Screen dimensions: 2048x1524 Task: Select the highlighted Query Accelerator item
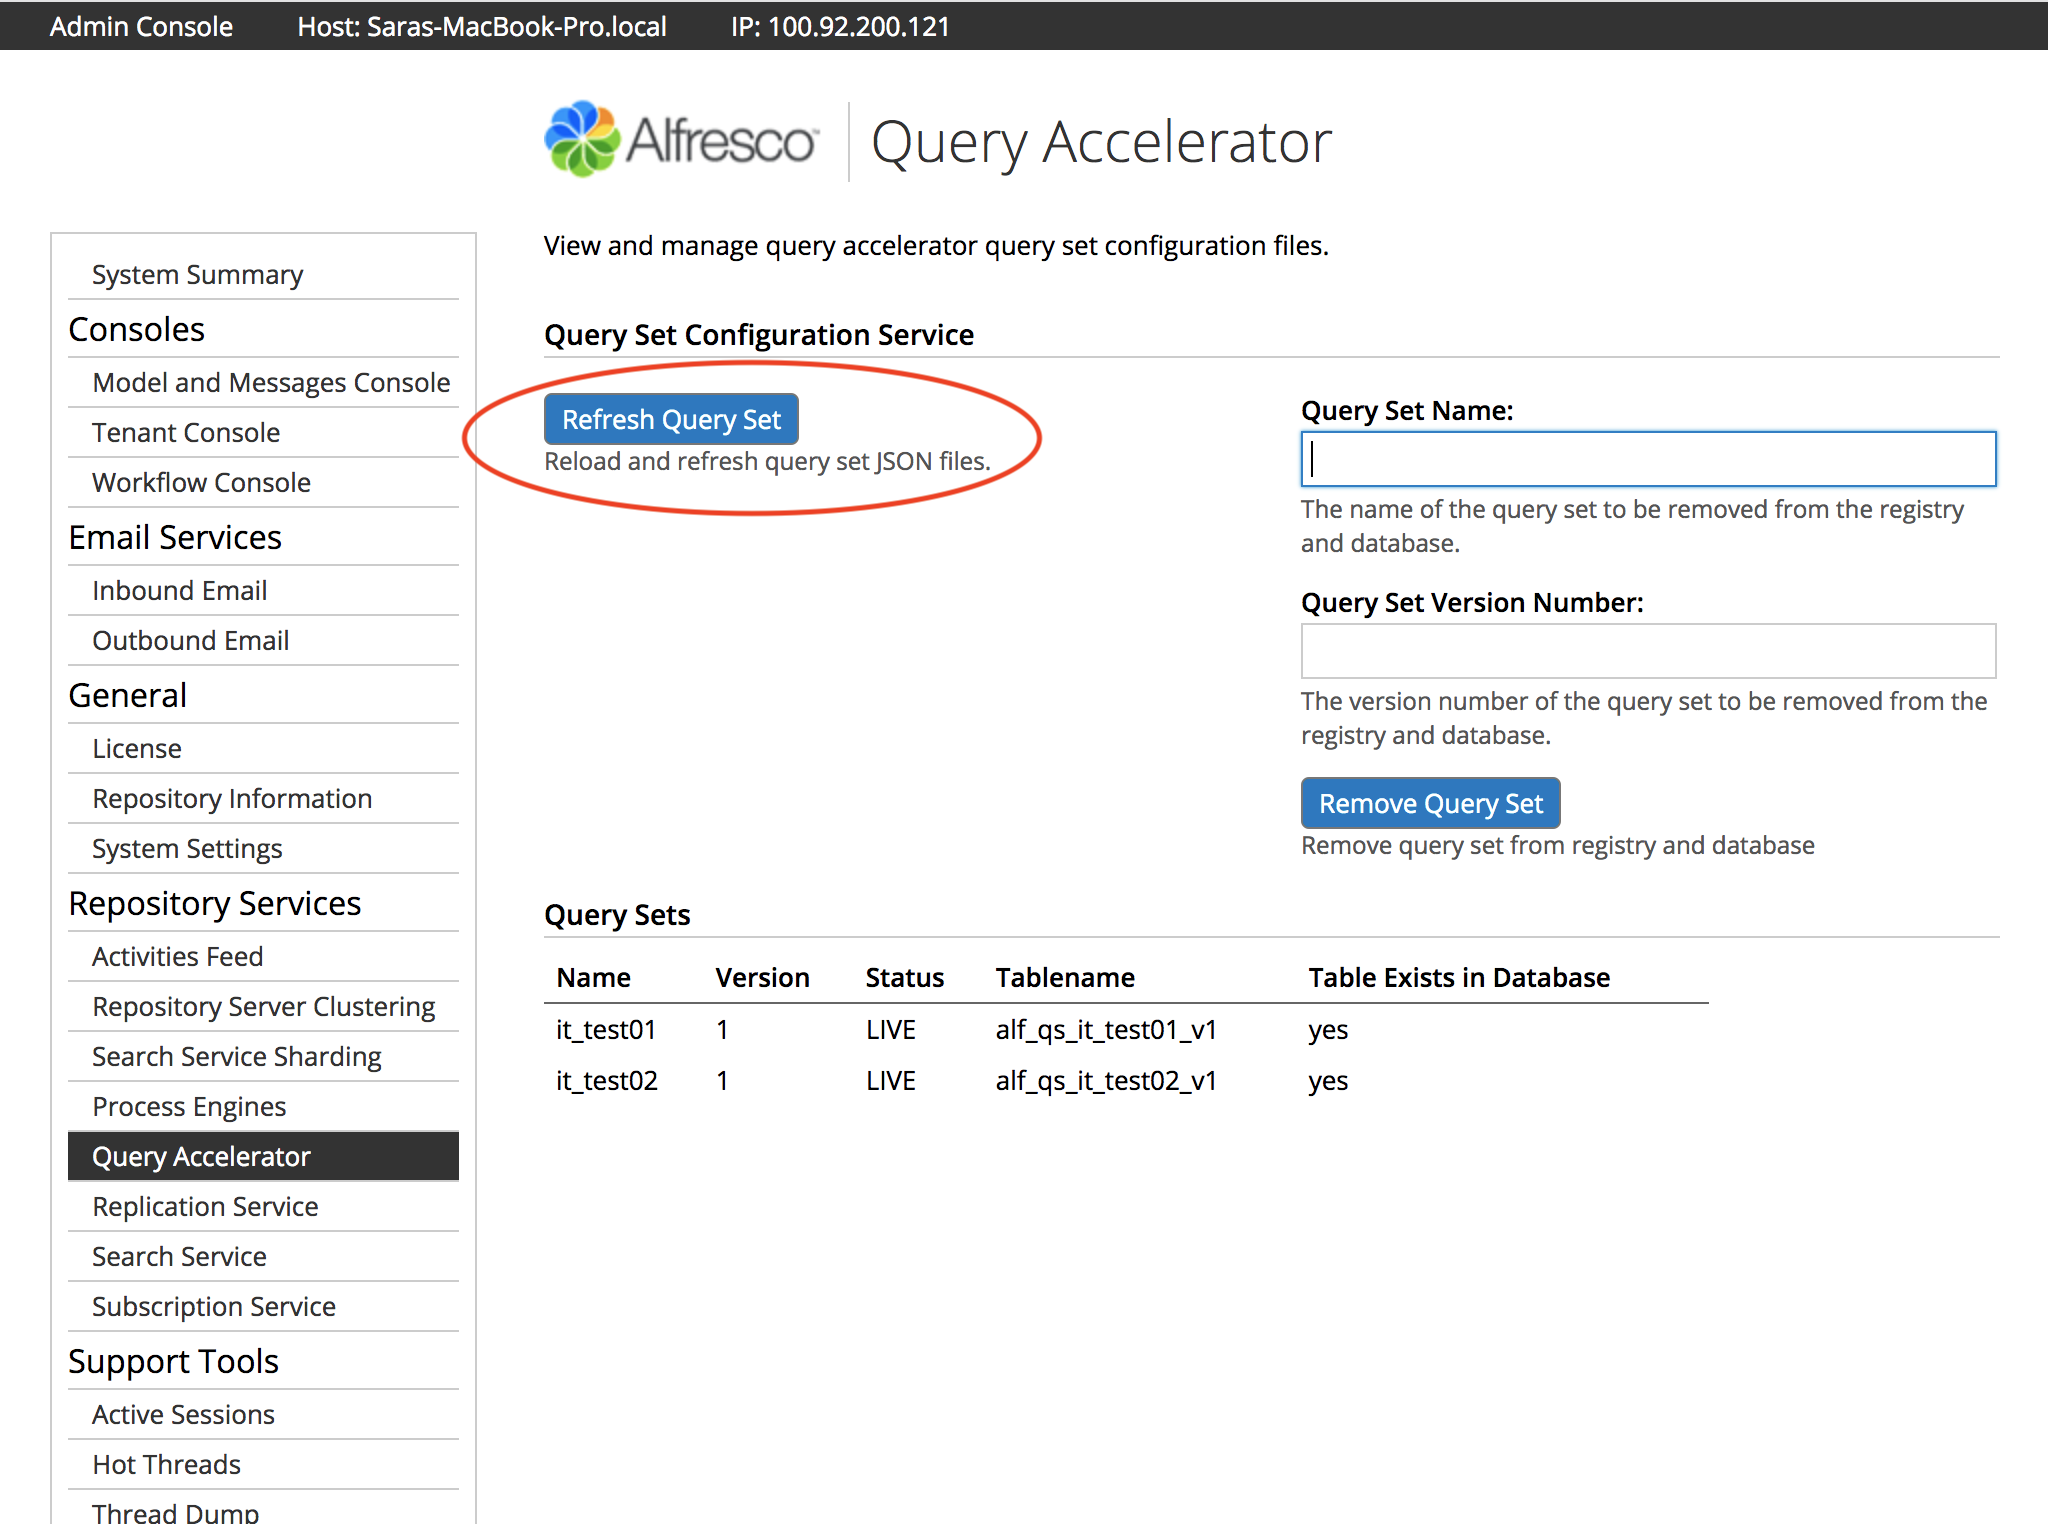click(201, 1157)
